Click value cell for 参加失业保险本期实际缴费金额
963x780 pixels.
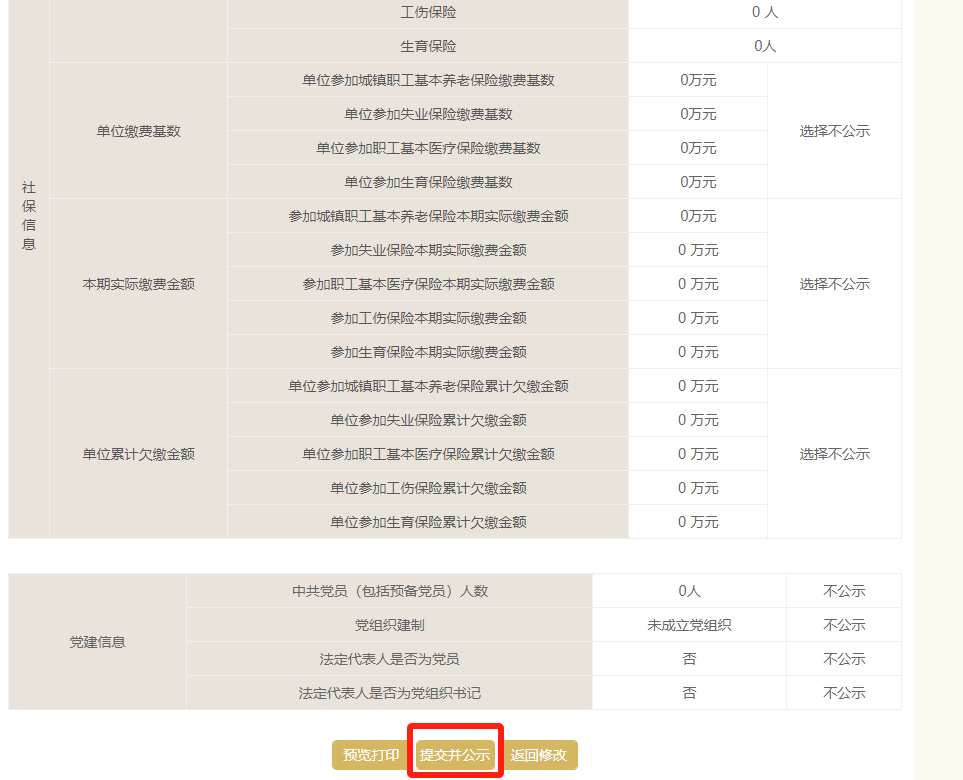(697, 249)
